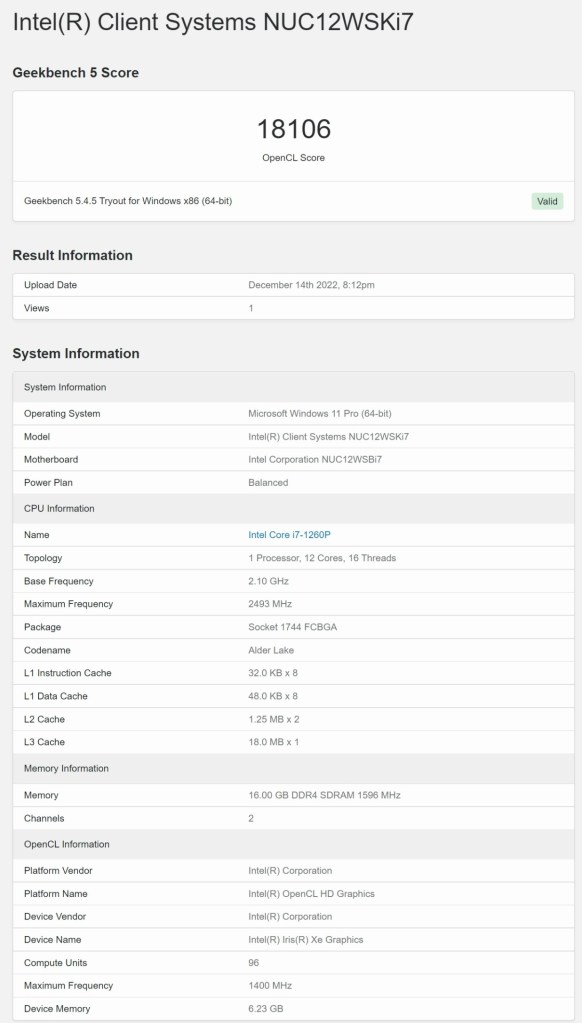Click the 'L1 Data Cache' label
The image size is (582, 1023).
tap(55, 696)
